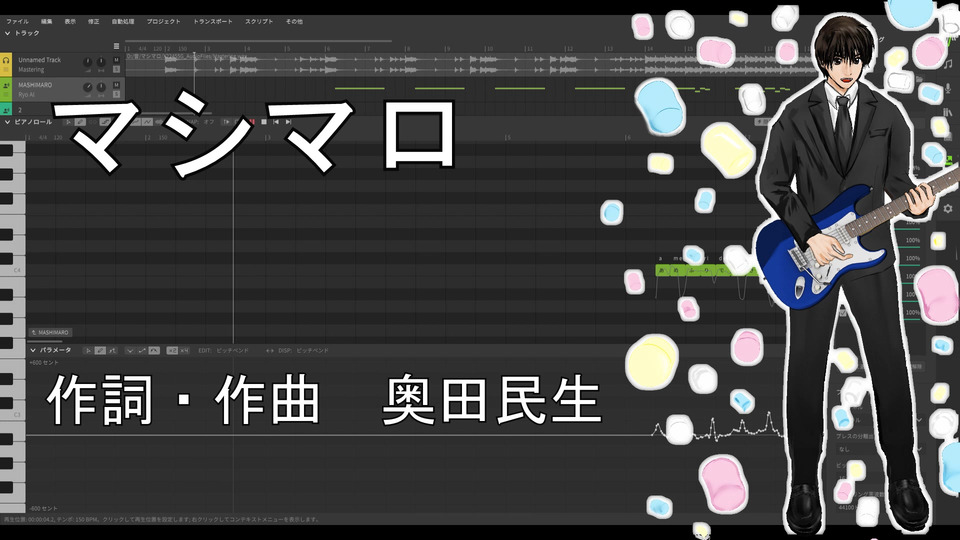
Task: Click the Ryo AI voice label
Action: click(26, 95)
